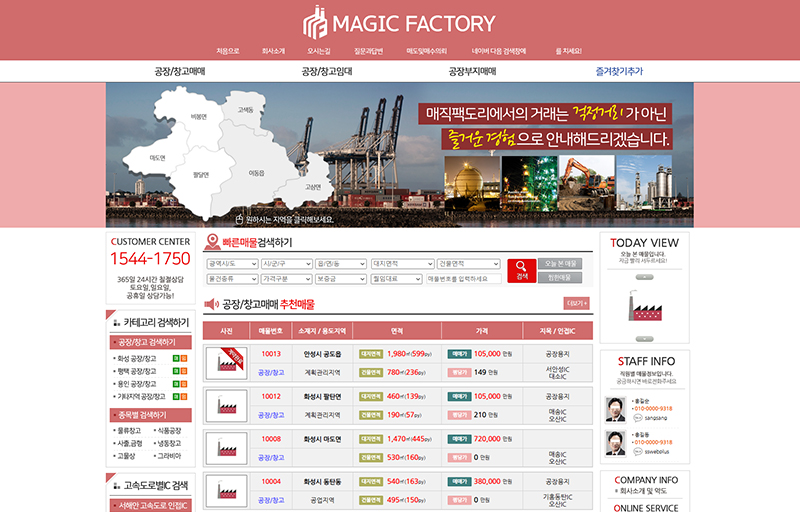Open photo thumbnail for listing 10013
This screenshot has height=512, width=800.
tap(227, 363)
